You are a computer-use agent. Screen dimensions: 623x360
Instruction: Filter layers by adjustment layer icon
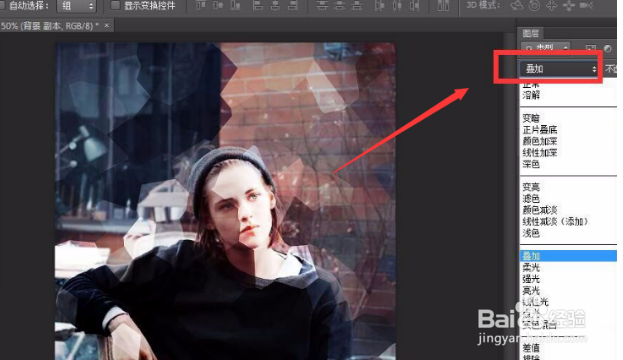coord(607,48)
